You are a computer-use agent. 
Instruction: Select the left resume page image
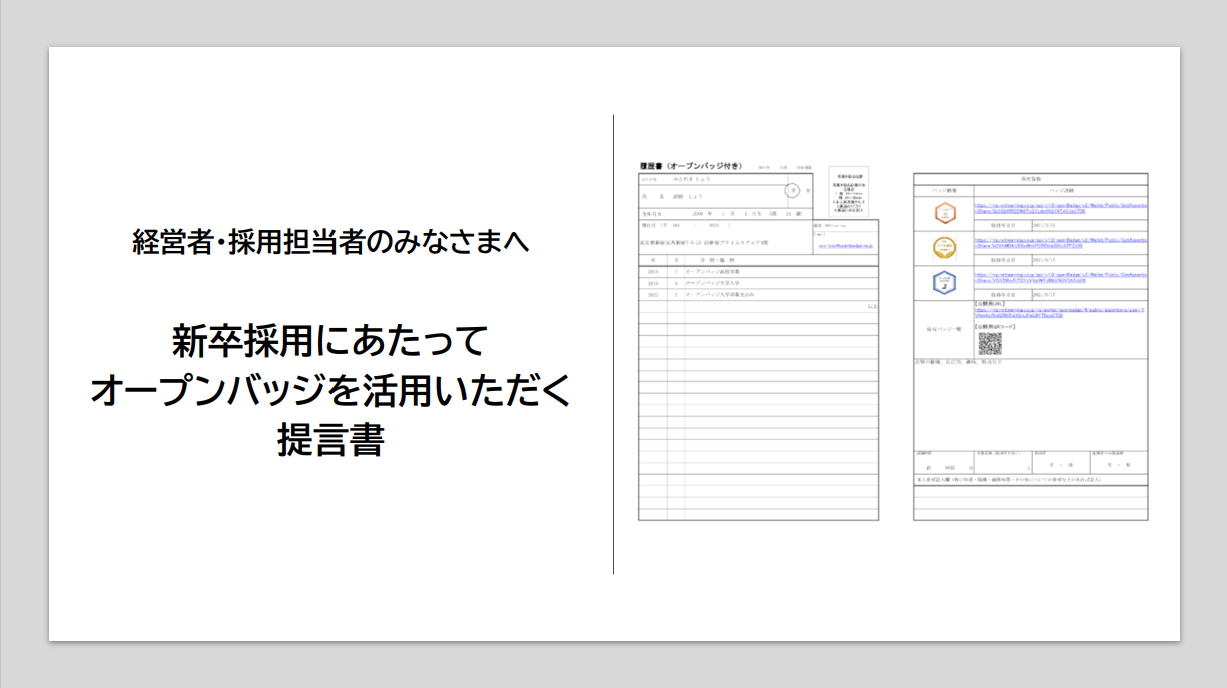(759, 341)
